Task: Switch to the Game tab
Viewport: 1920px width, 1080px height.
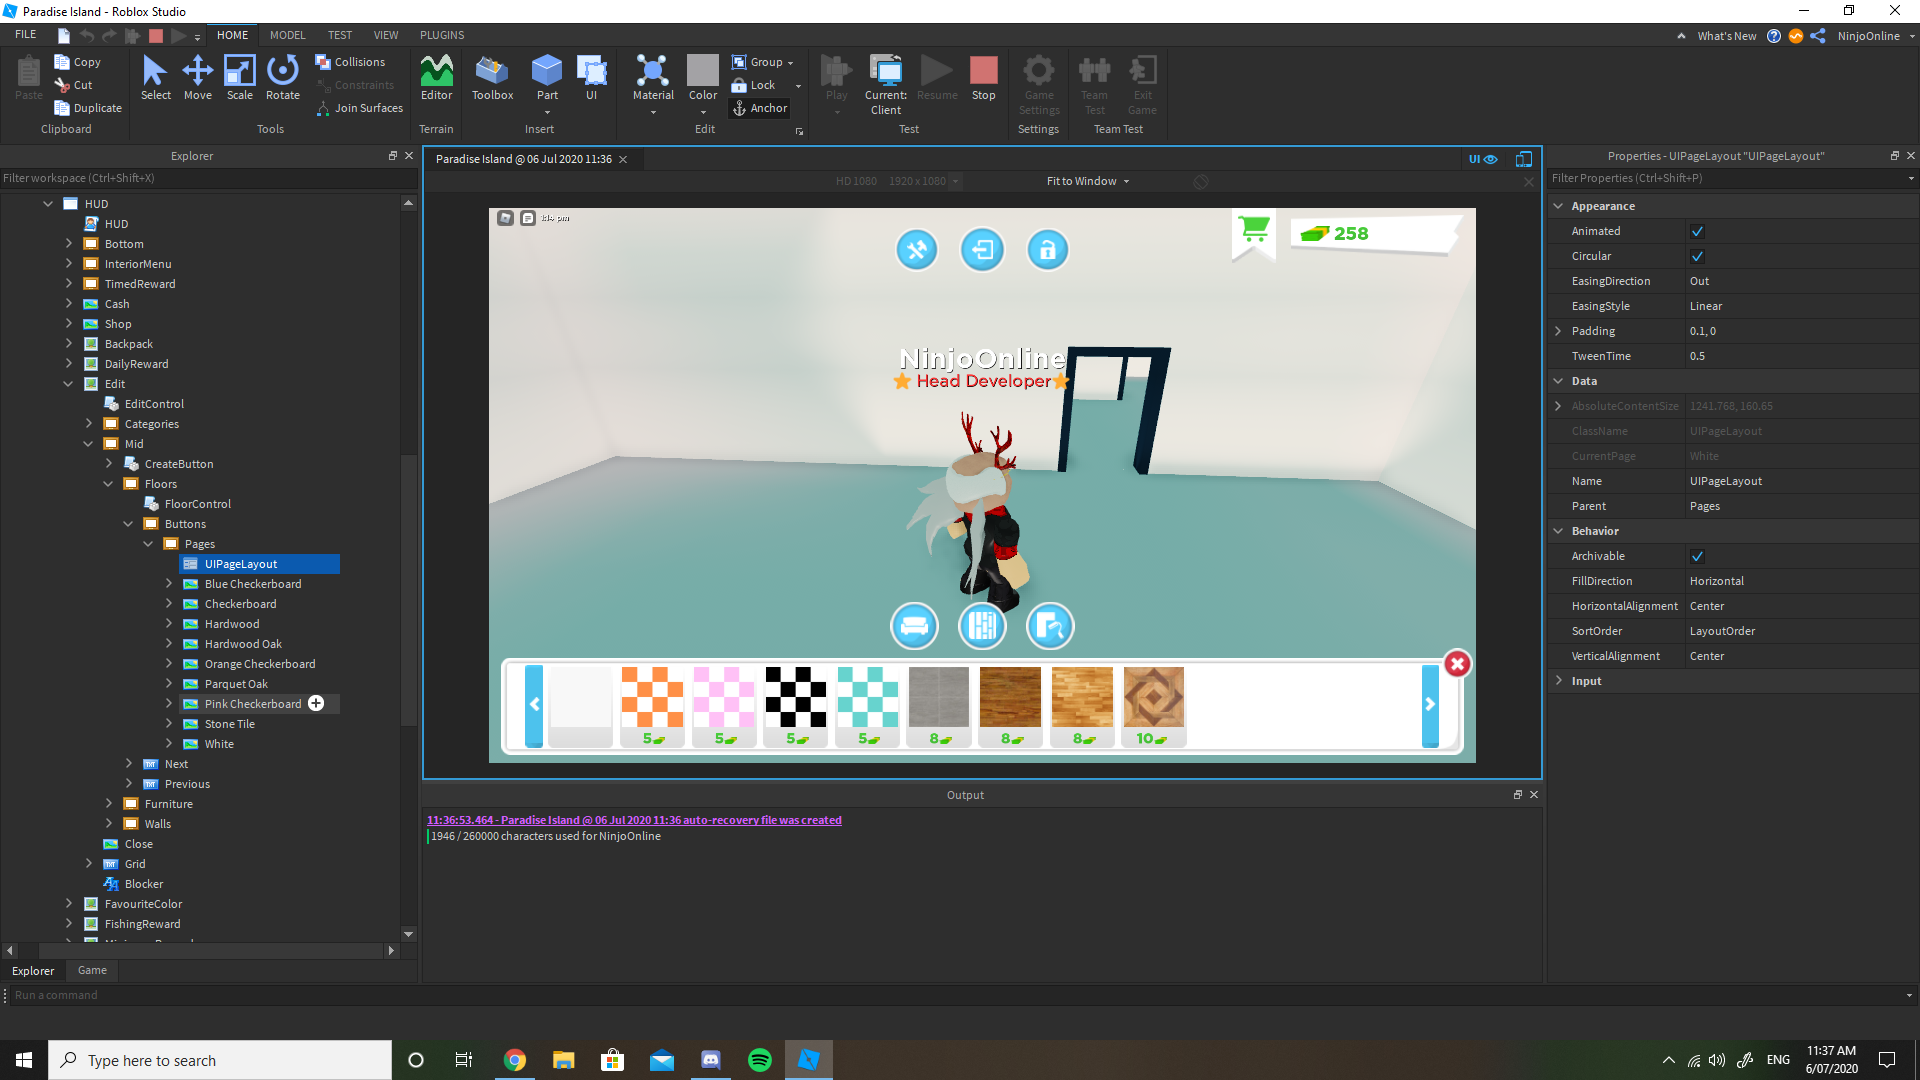Action: pos(91,970)
